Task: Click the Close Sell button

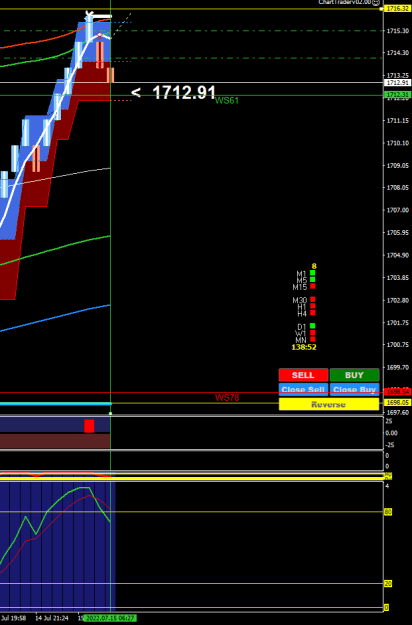Action: click(303, 389)
